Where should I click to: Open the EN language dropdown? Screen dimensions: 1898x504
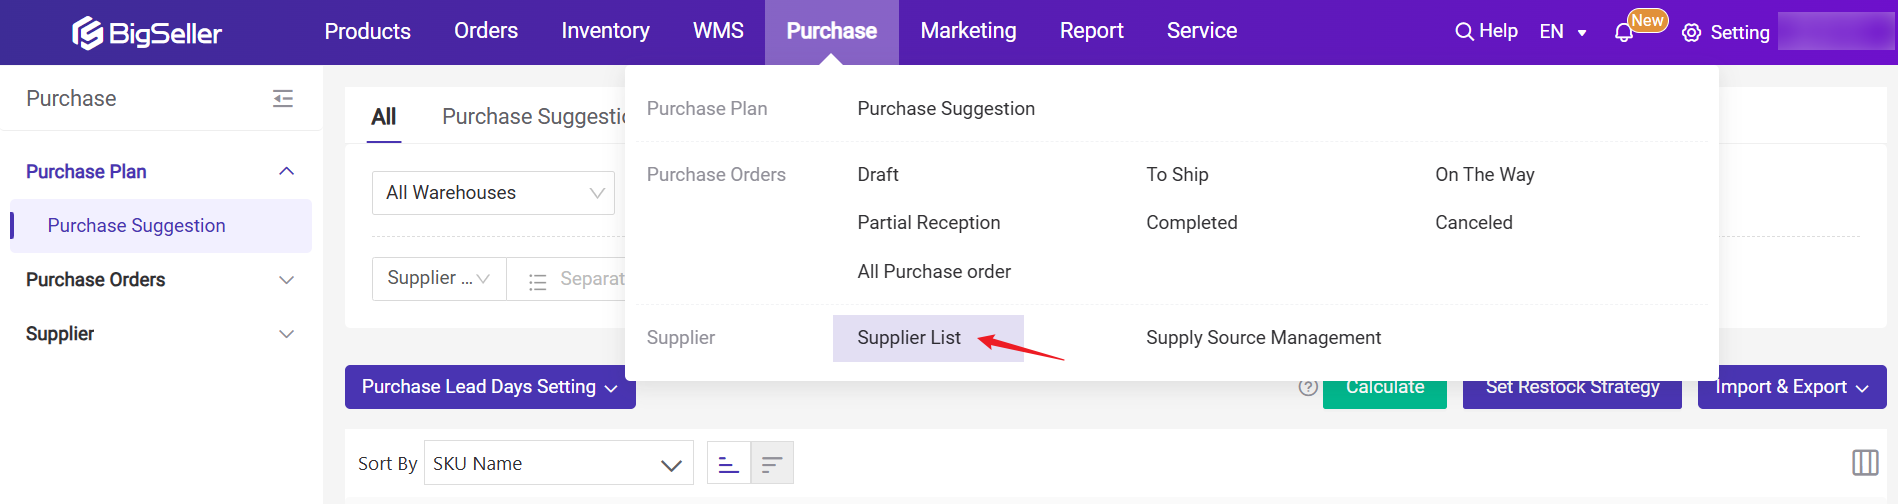click(1562, 32)
